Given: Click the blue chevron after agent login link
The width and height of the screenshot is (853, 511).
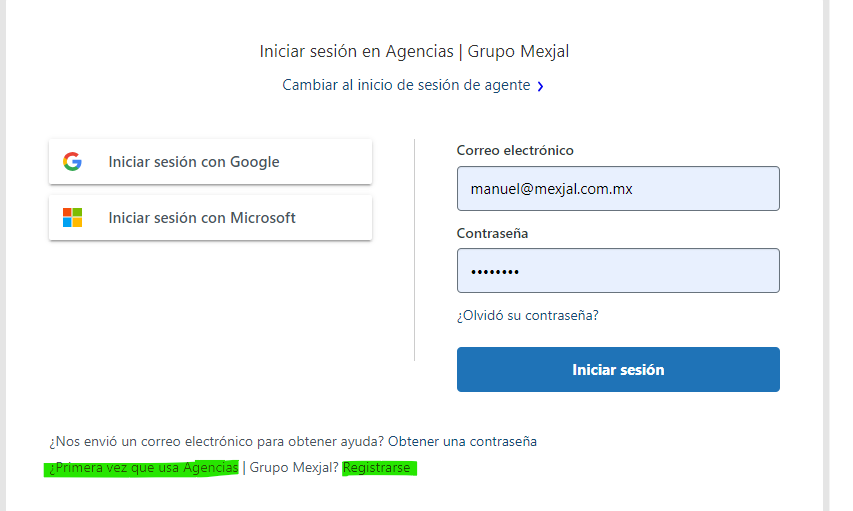Looking at the screenshot, I should point(540,87).
